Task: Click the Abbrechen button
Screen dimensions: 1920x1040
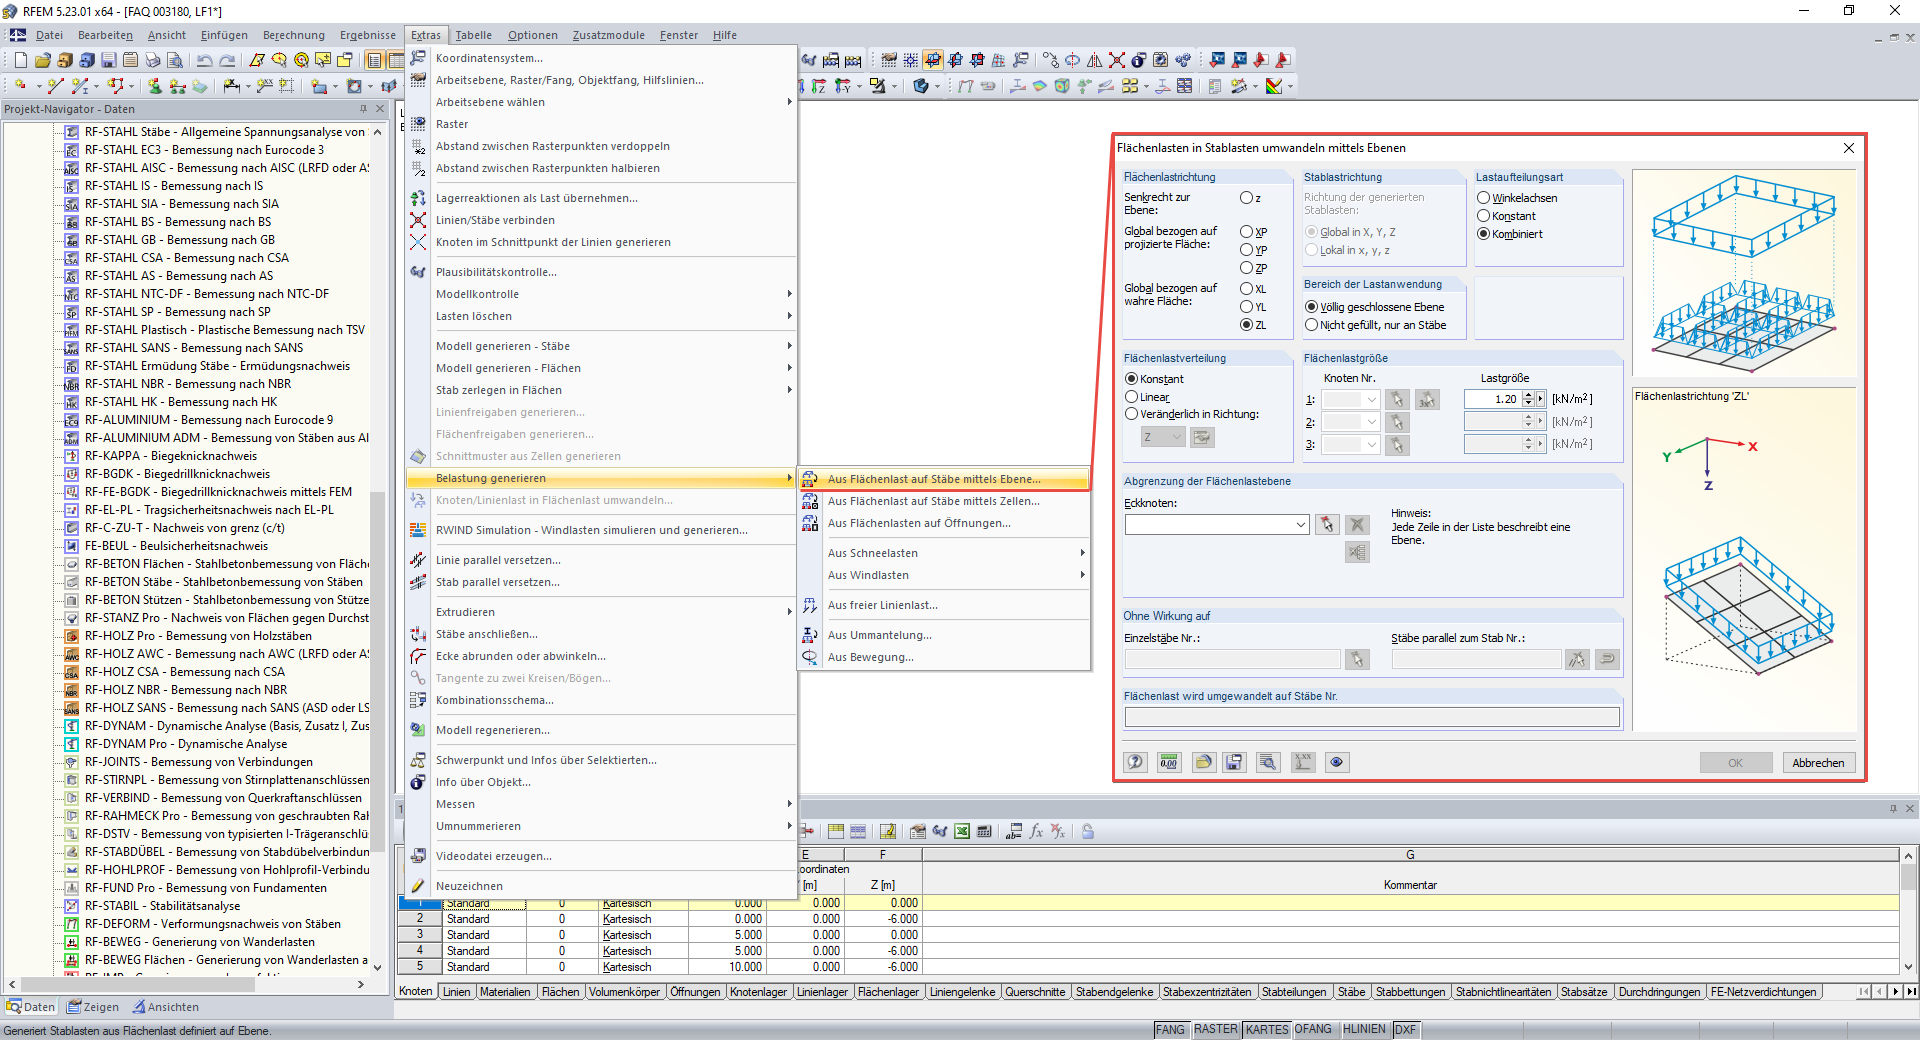Action: point(1818,763)
